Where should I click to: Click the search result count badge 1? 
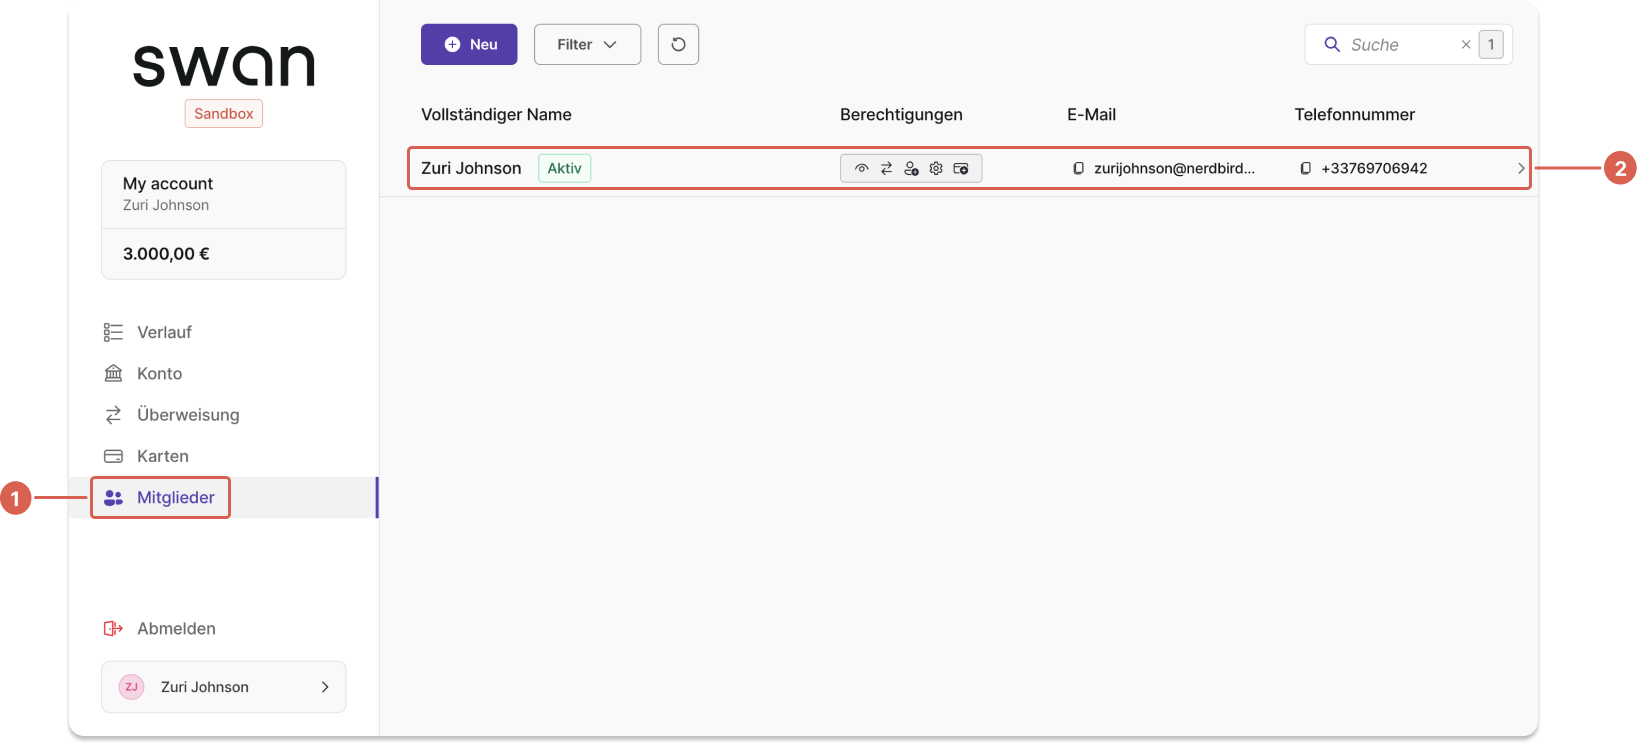[1491, 44]
